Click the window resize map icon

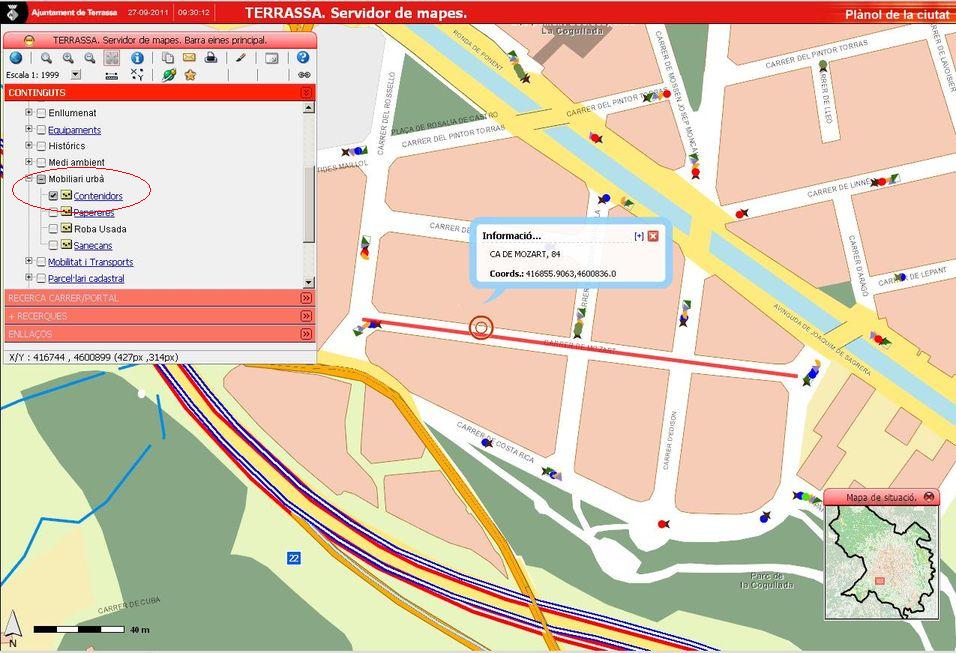271,58
